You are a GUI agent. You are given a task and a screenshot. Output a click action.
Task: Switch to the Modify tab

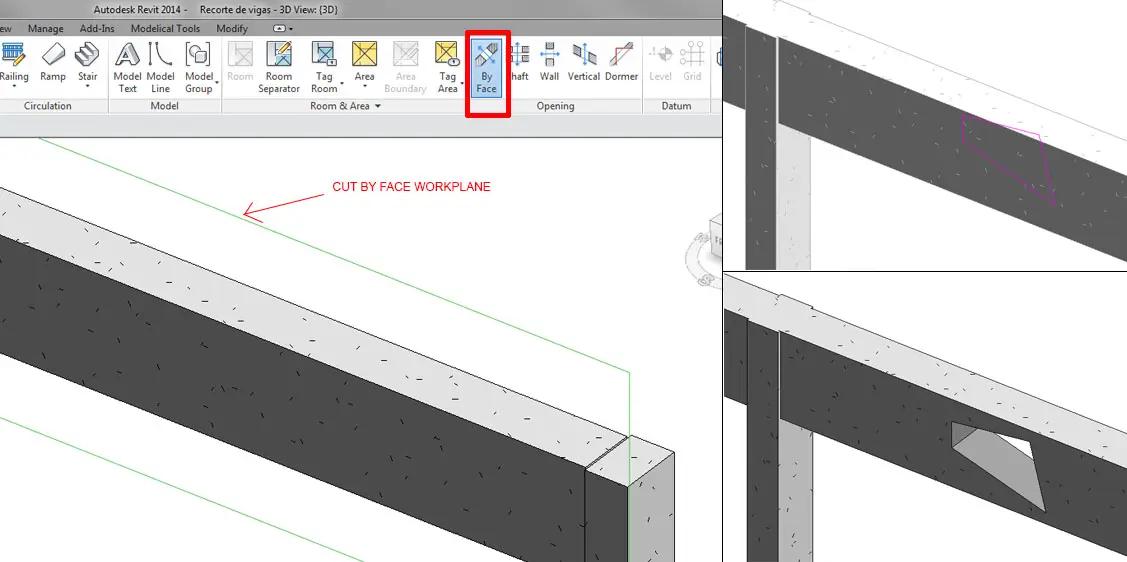click(x=232, y=29)
